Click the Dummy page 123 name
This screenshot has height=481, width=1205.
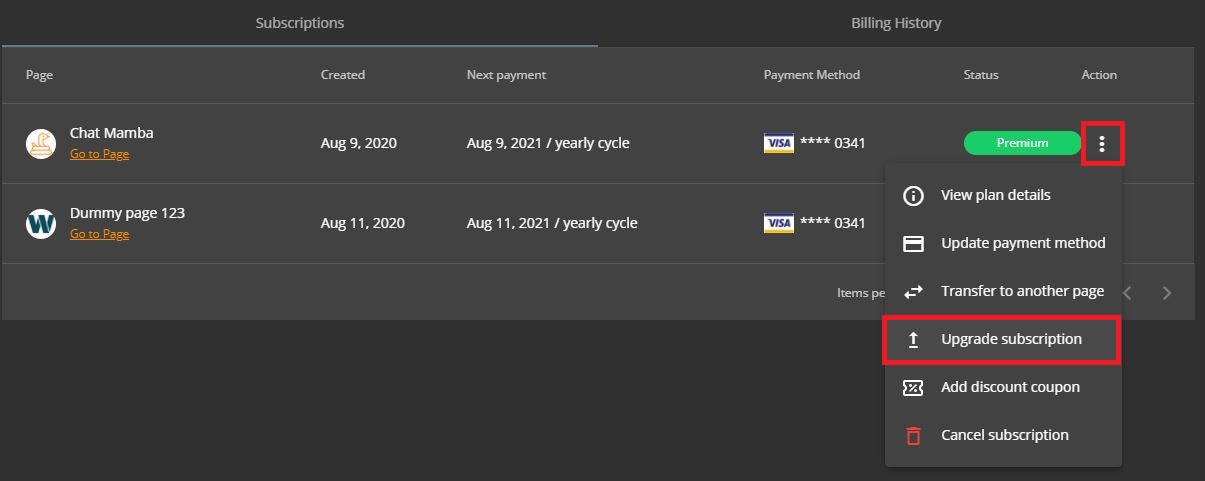point(127,213)
